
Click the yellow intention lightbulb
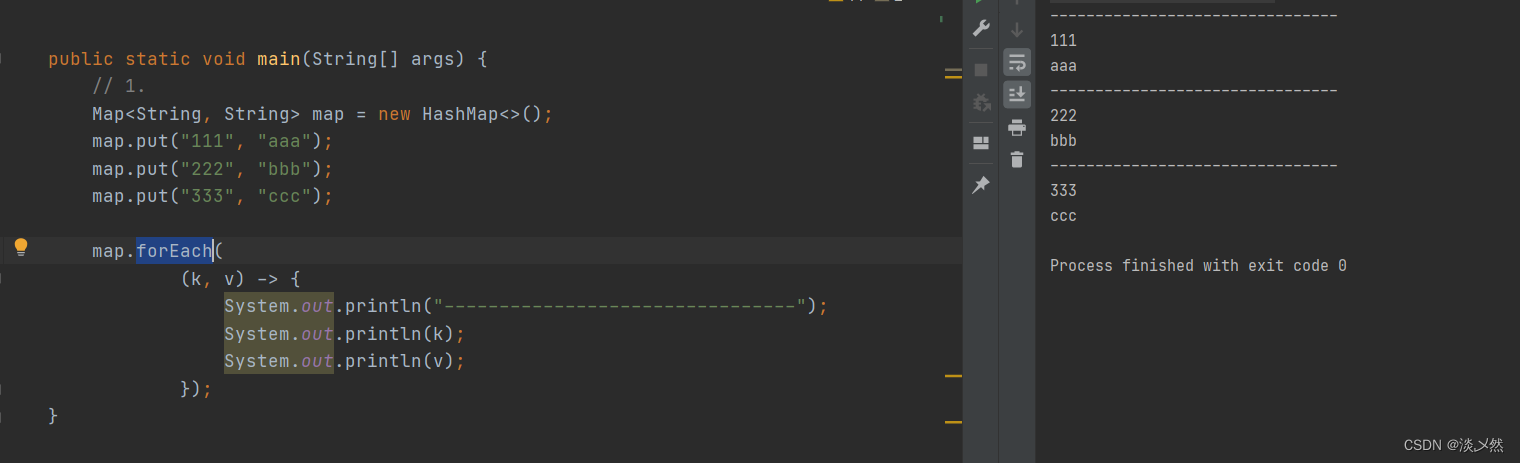tap(20, 247)
